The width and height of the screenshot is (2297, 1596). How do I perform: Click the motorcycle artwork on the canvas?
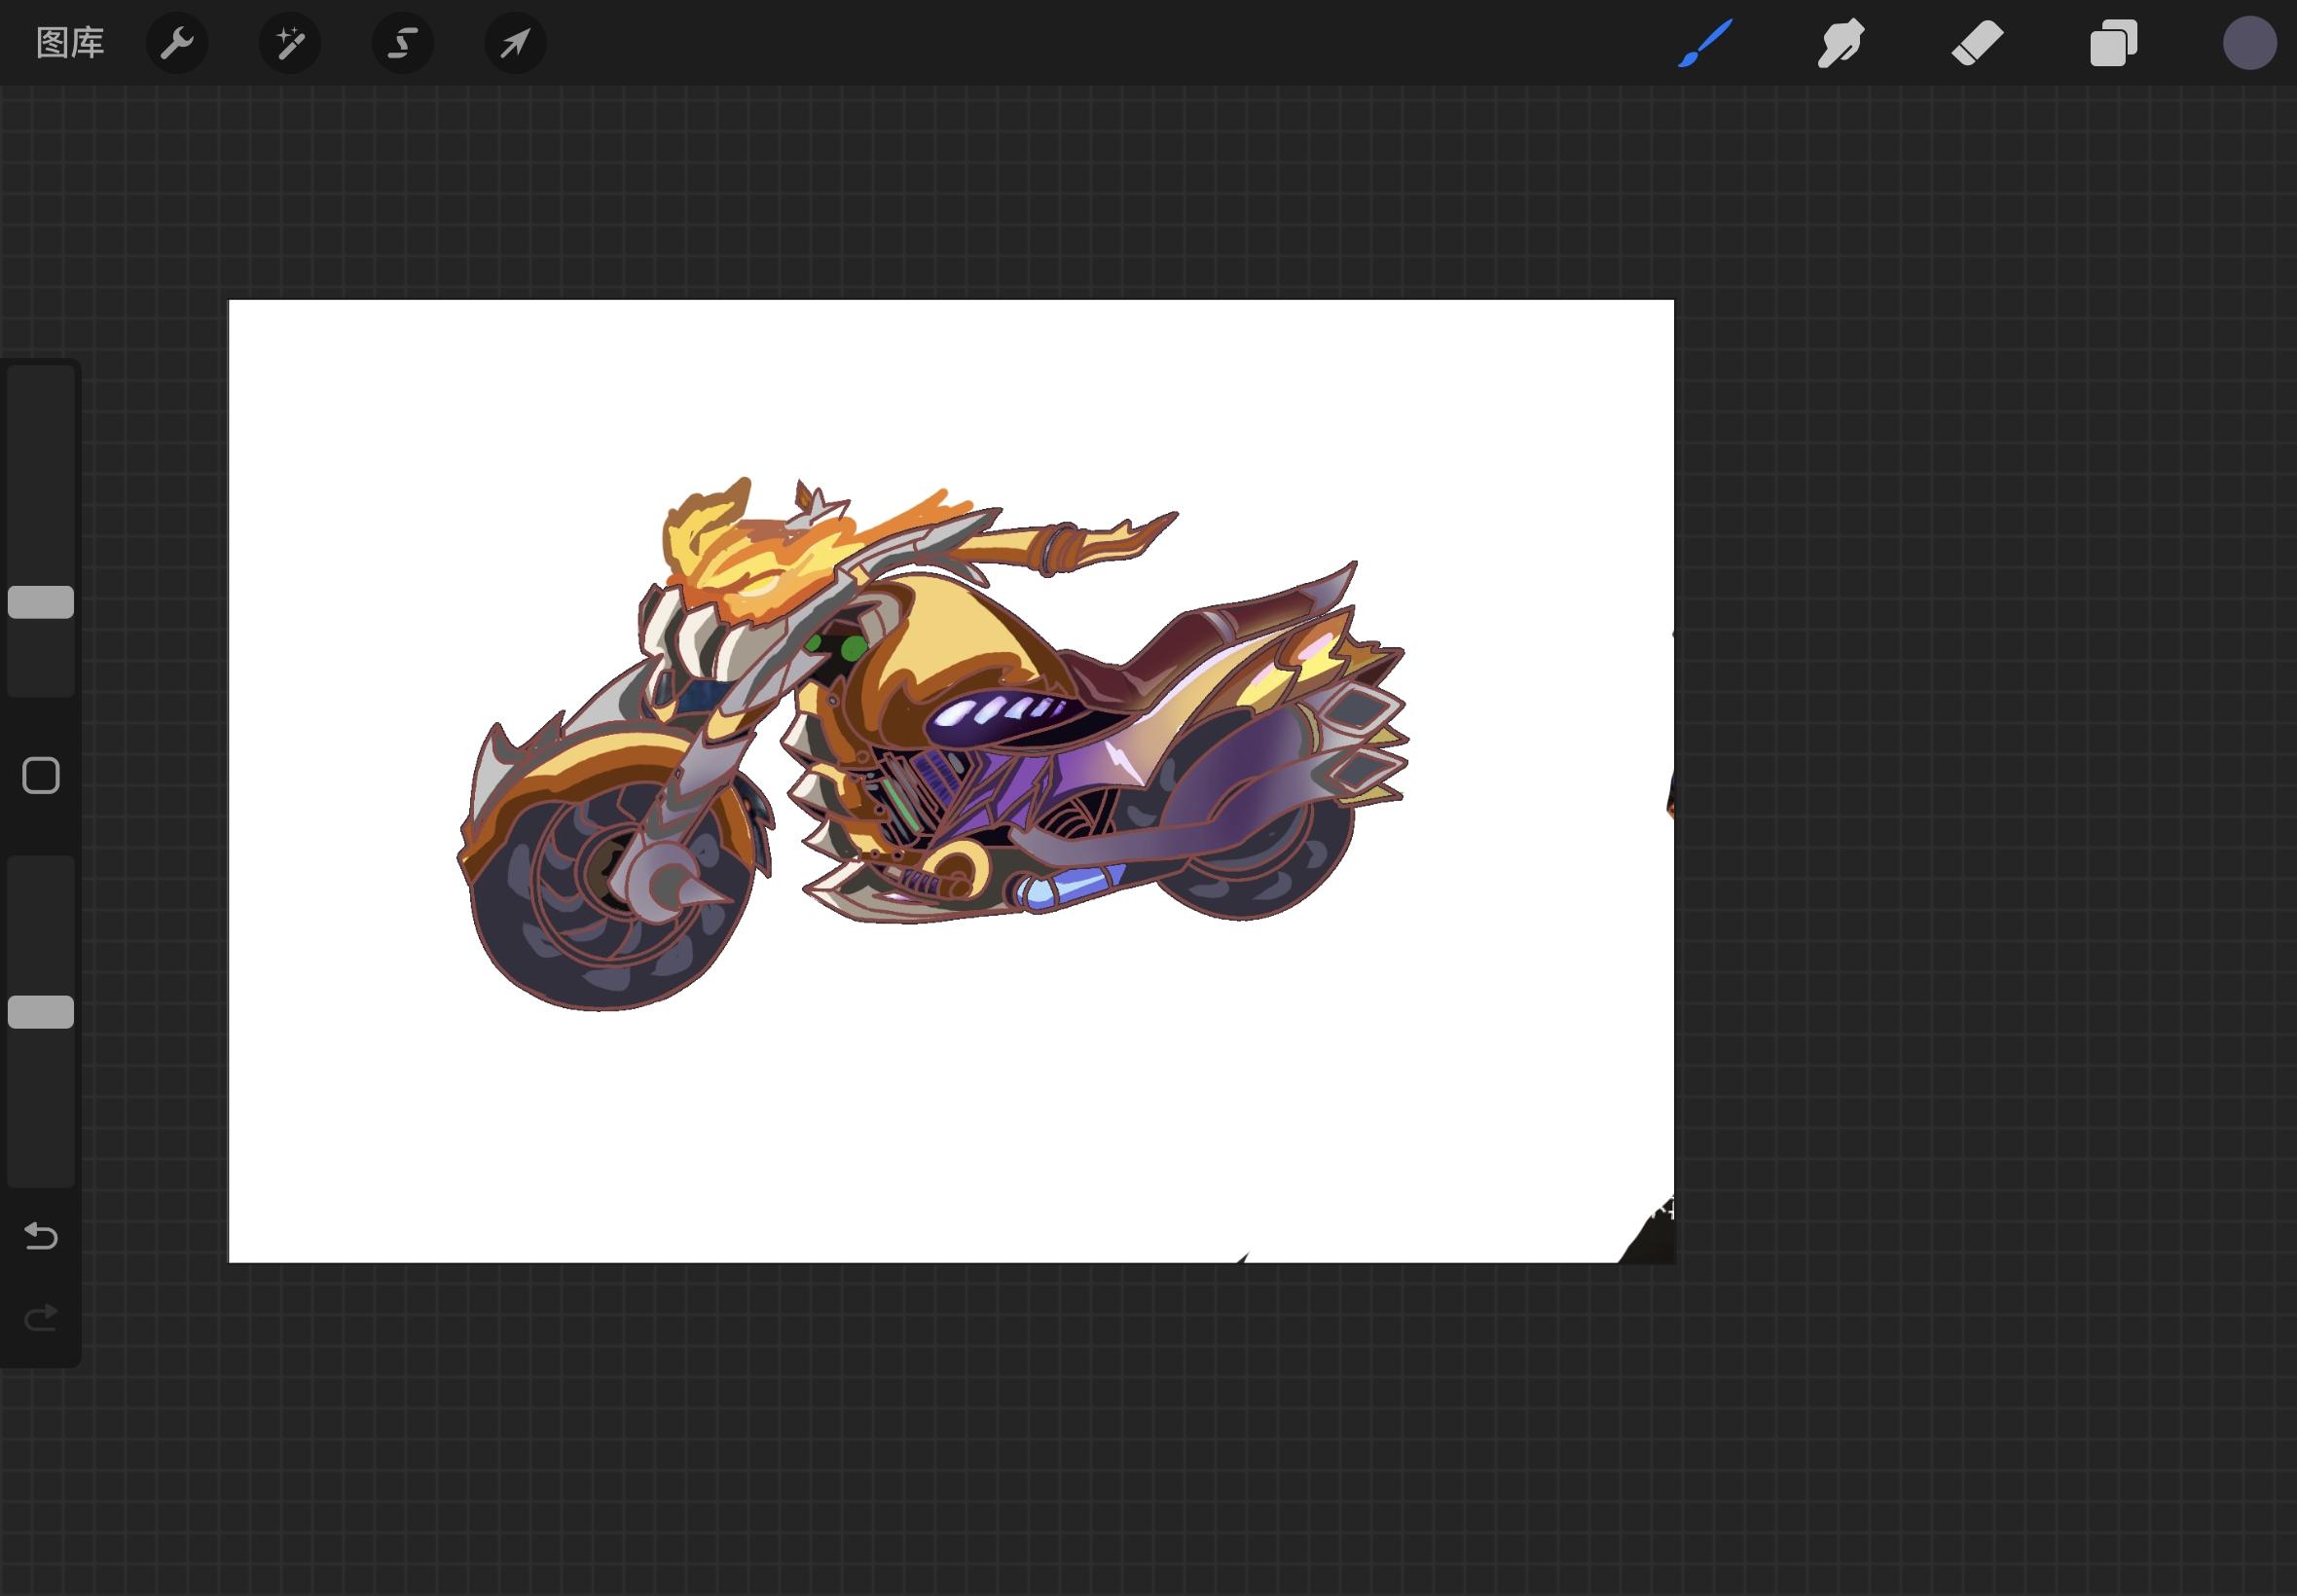click(932, 744)
